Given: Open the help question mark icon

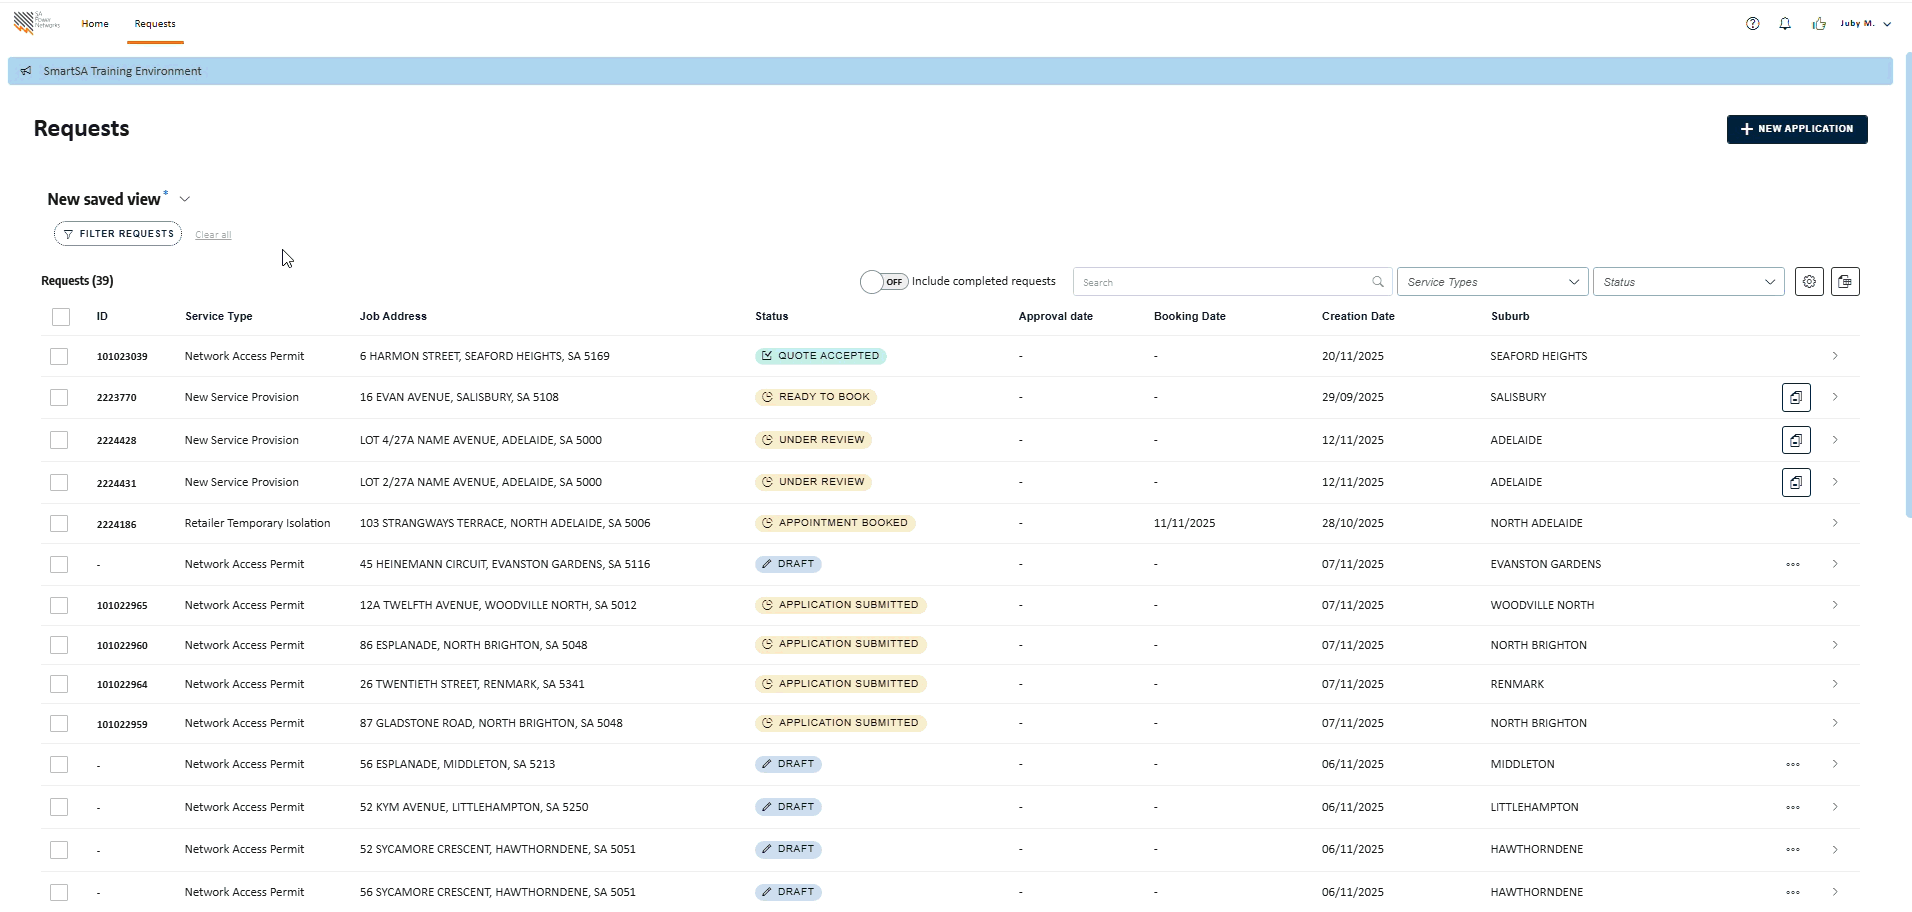Looking at the screenshot, I should 1752,24.
